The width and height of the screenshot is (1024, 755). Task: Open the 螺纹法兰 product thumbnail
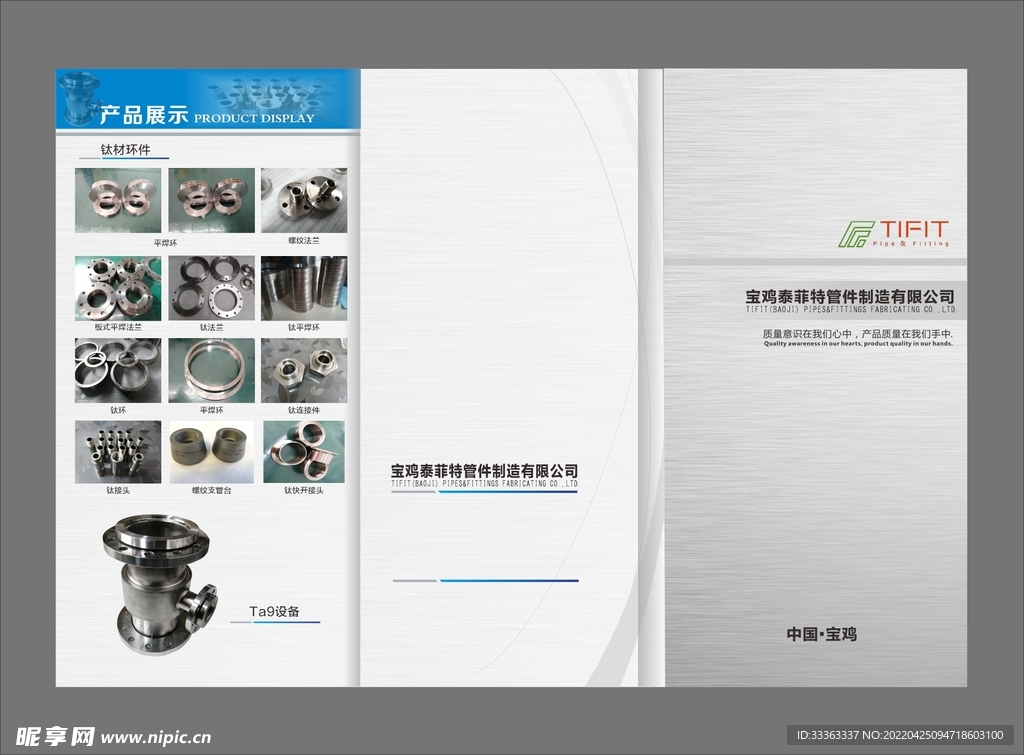tap(304, 200)
